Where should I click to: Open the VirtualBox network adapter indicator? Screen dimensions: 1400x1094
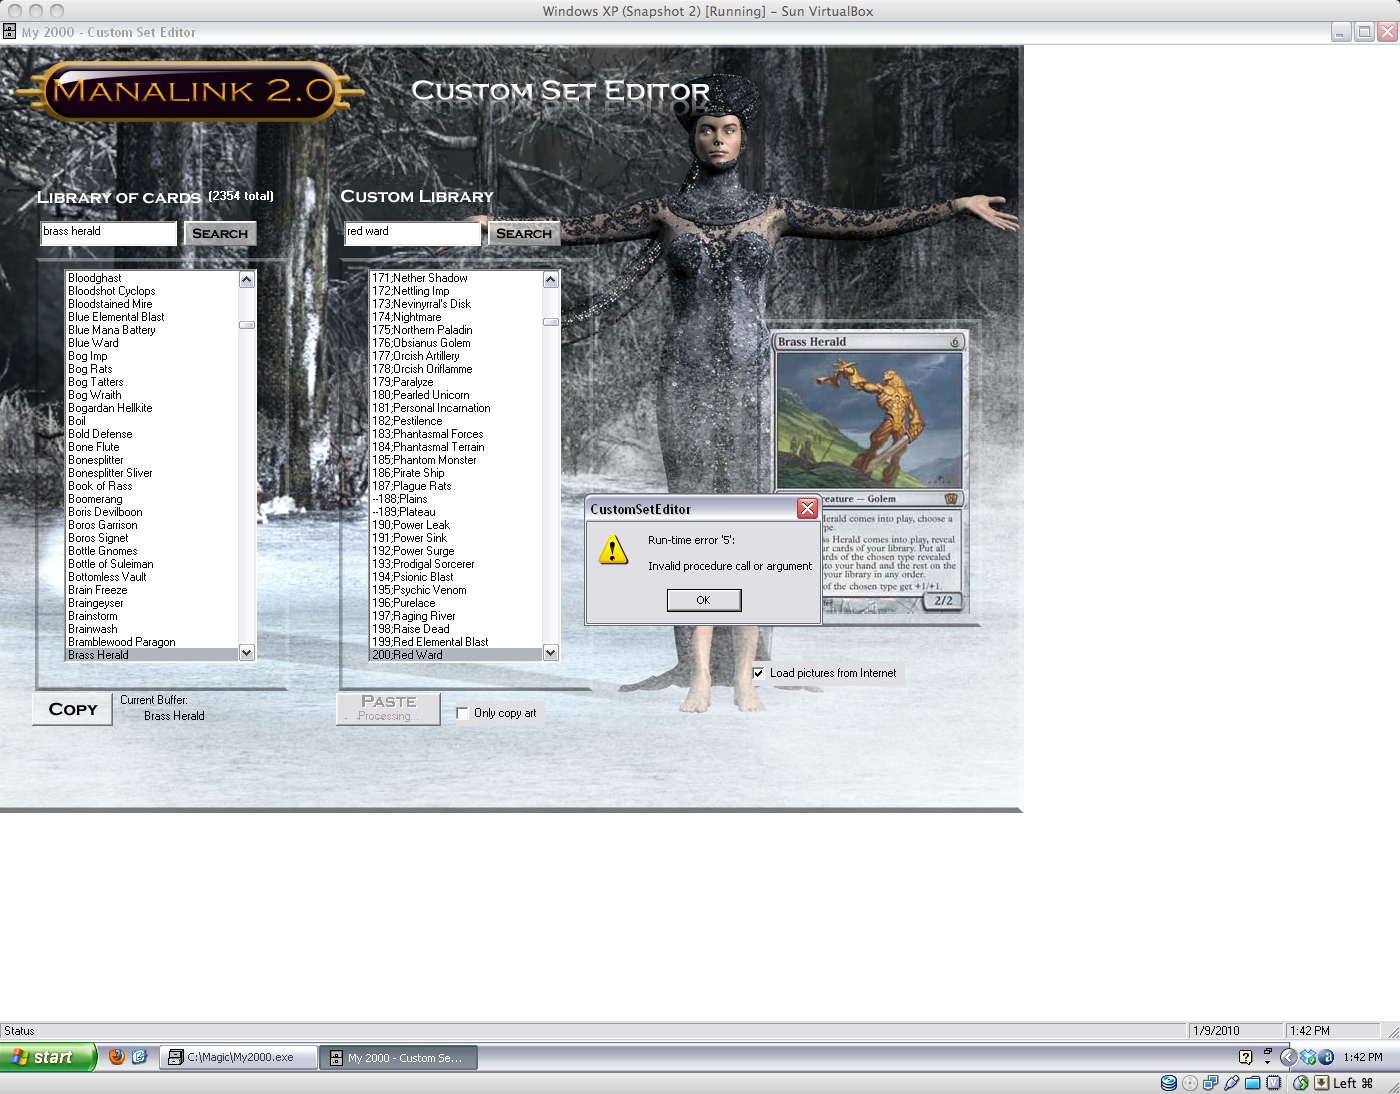point(1211,1083)
